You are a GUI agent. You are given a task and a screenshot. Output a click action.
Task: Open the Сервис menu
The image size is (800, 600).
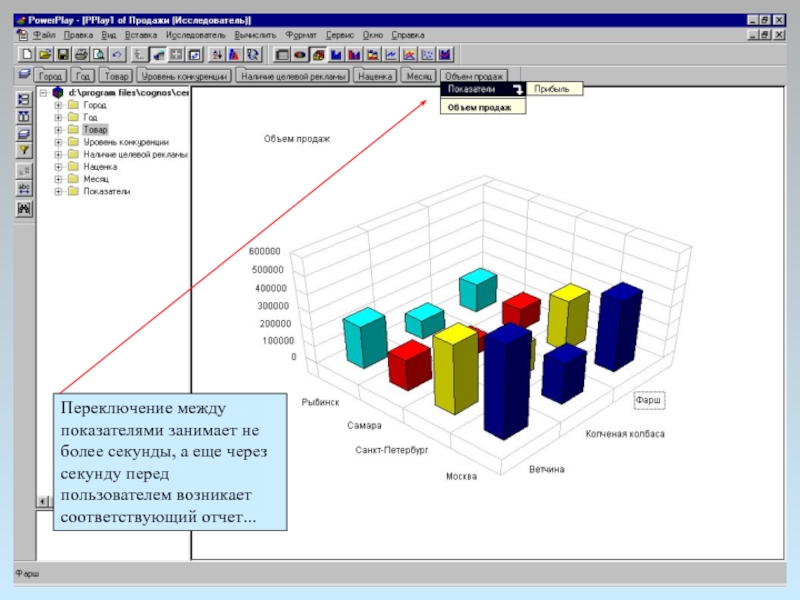tap(340, 35)
